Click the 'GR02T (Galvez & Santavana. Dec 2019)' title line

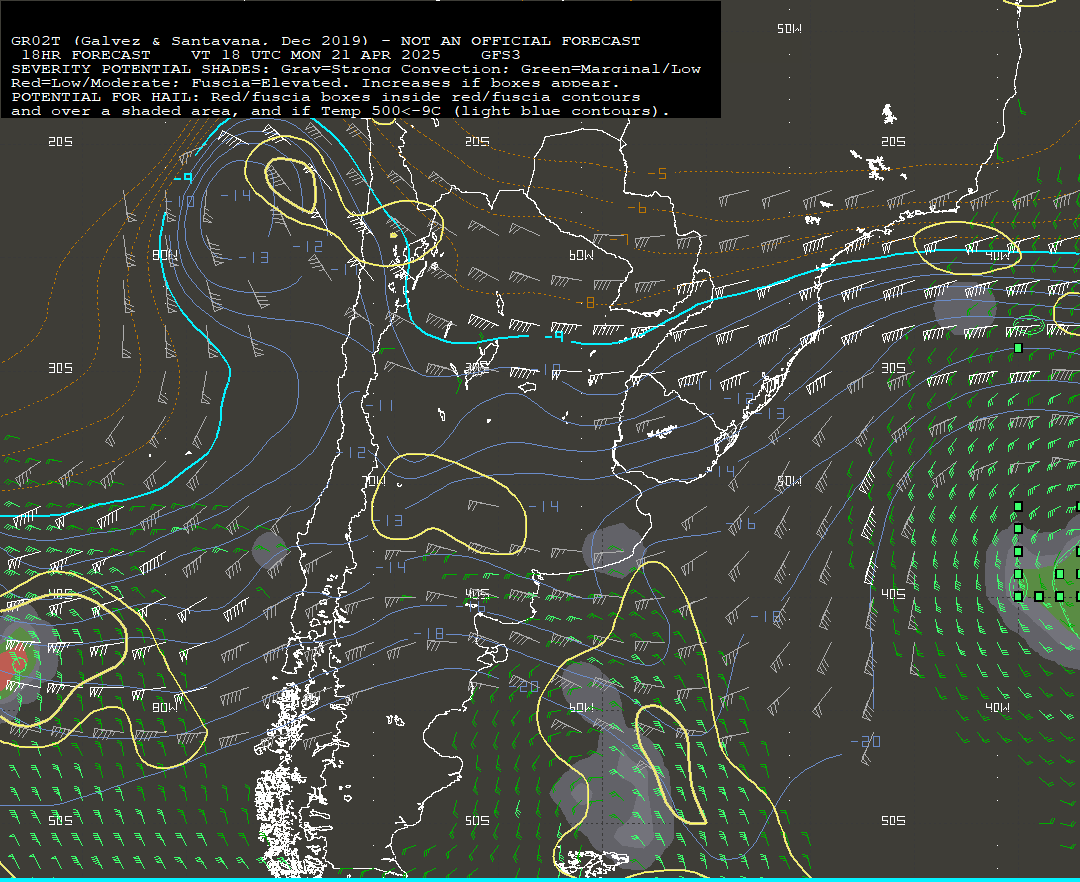coord(326,41)
